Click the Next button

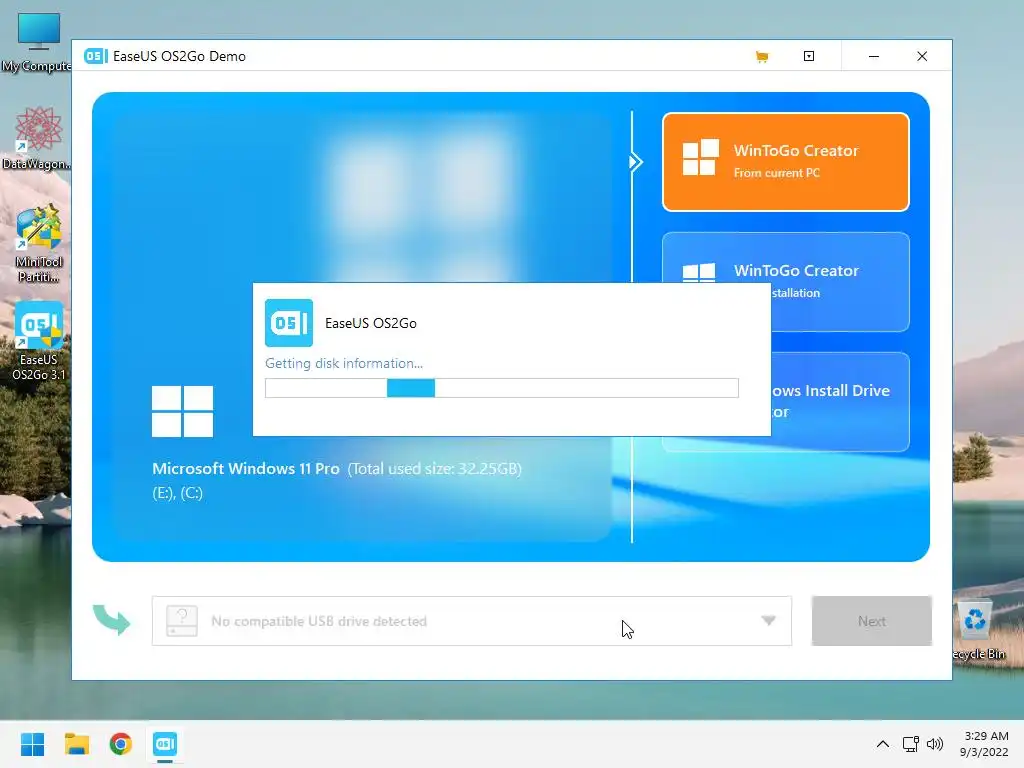[x=871, y=621]
